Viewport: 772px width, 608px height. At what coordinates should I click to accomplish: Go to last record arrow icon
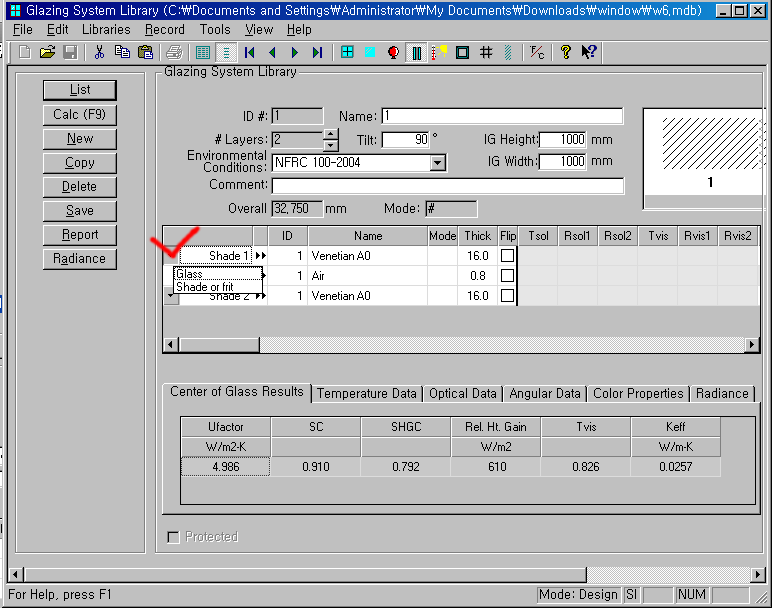coord(317,52)
